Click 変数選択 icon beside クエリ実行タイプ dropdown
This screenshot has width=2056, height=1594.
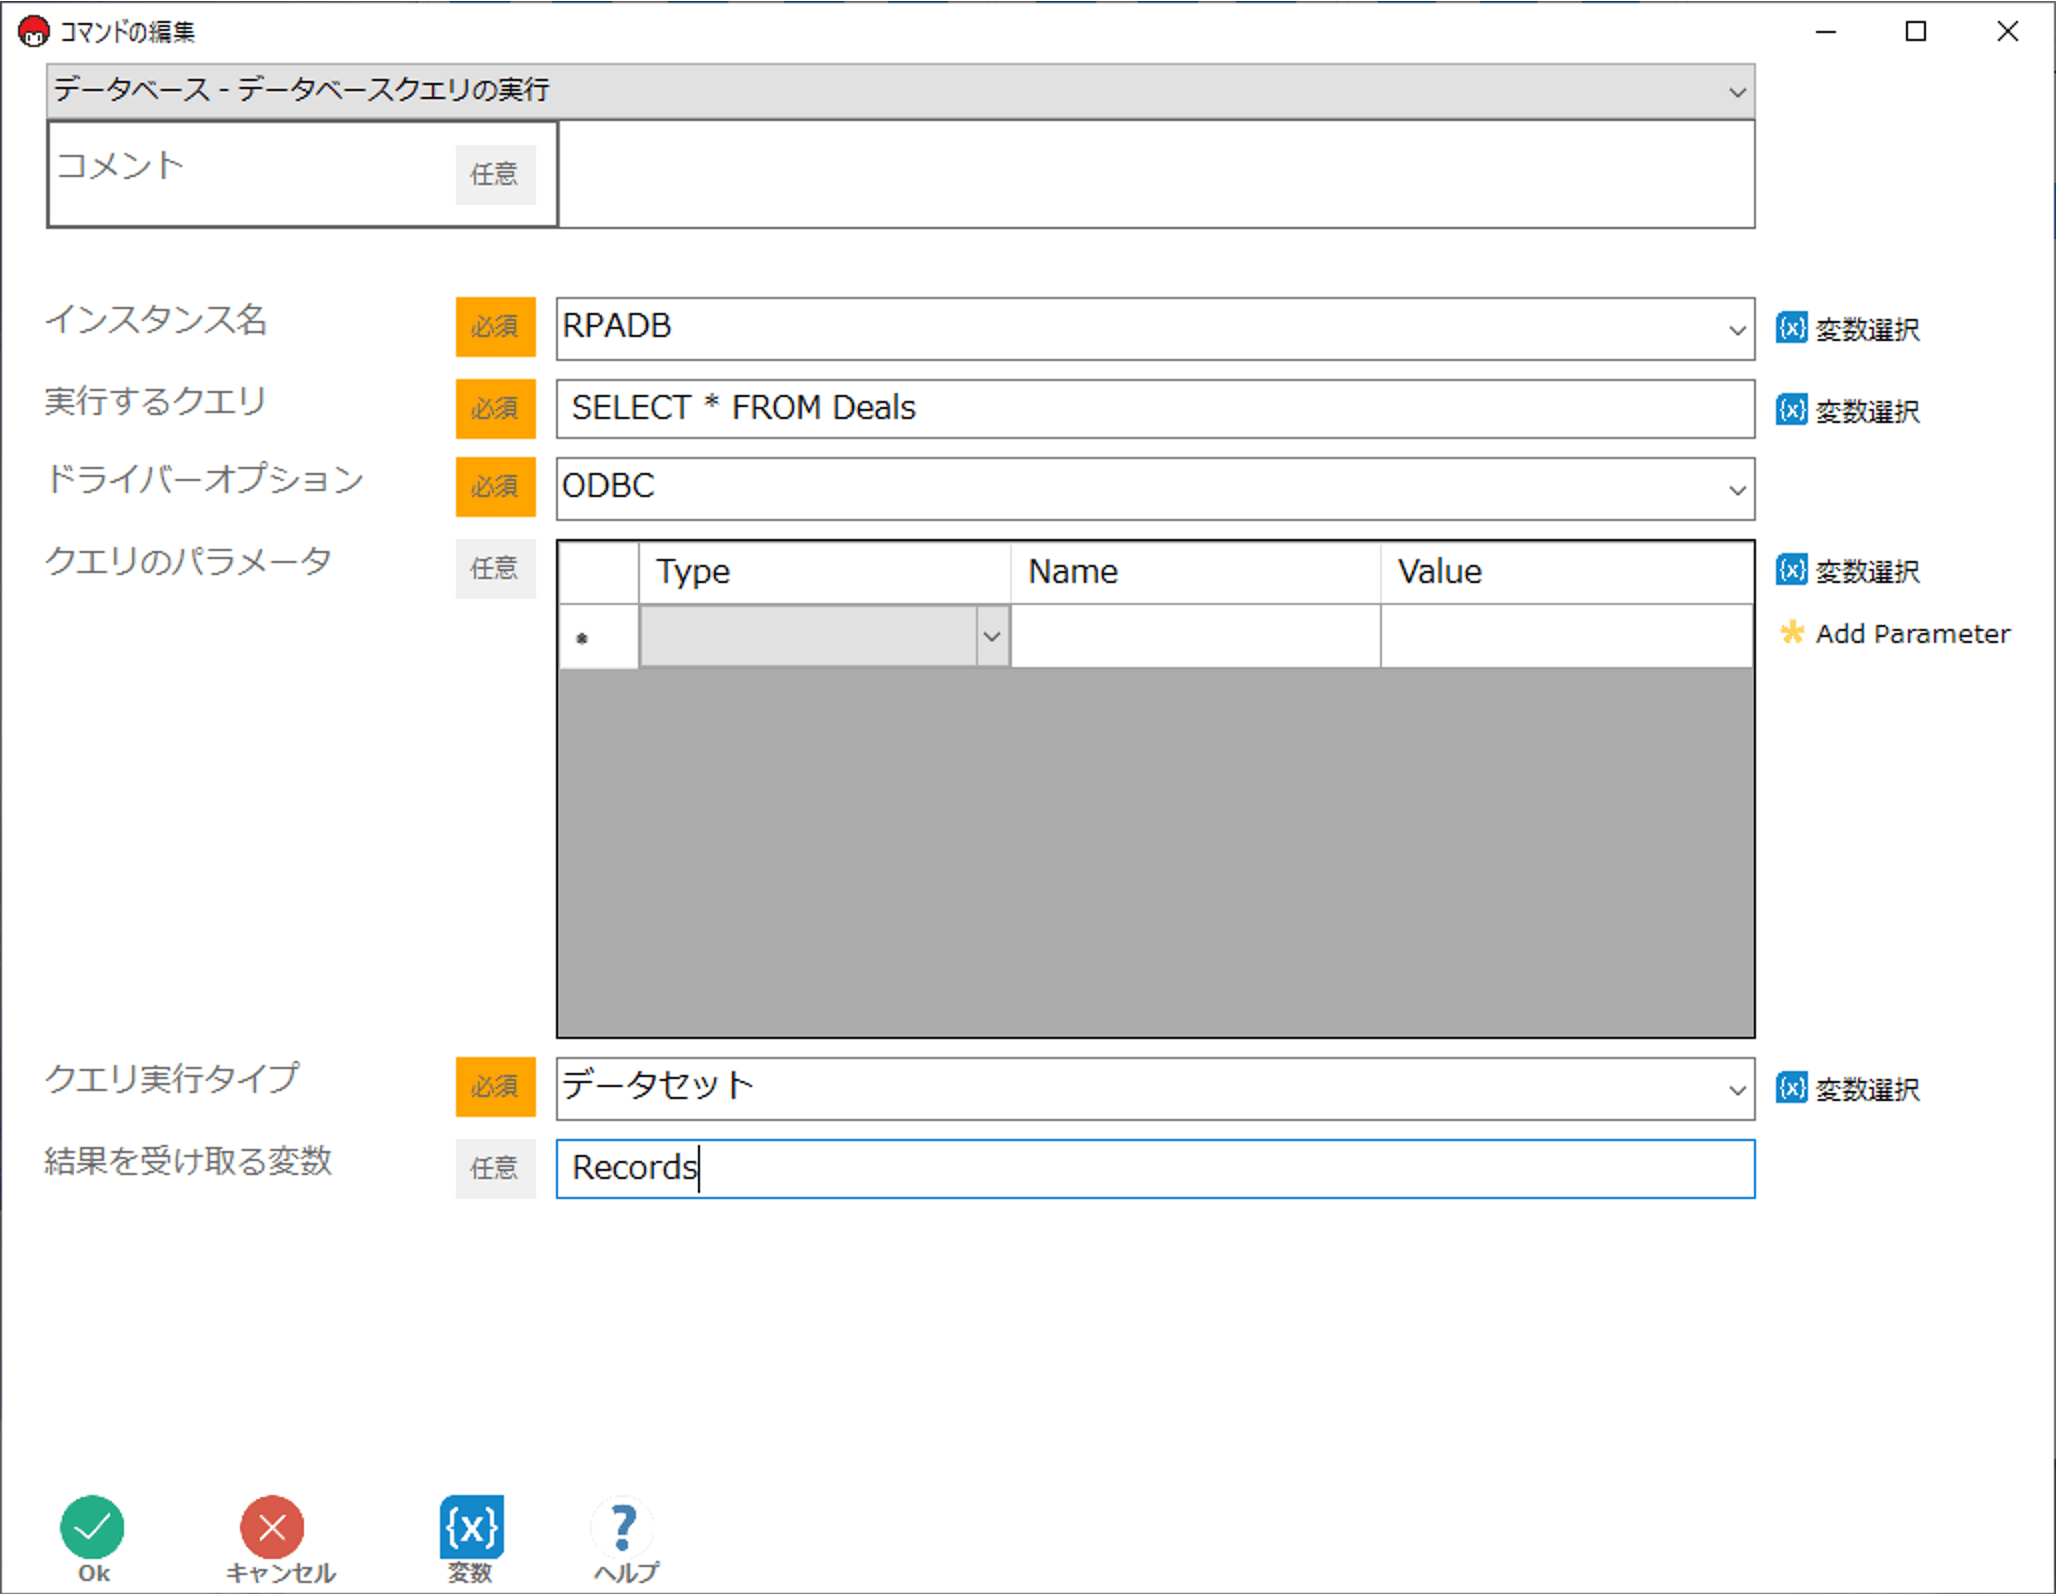tap(1791, 1088)
